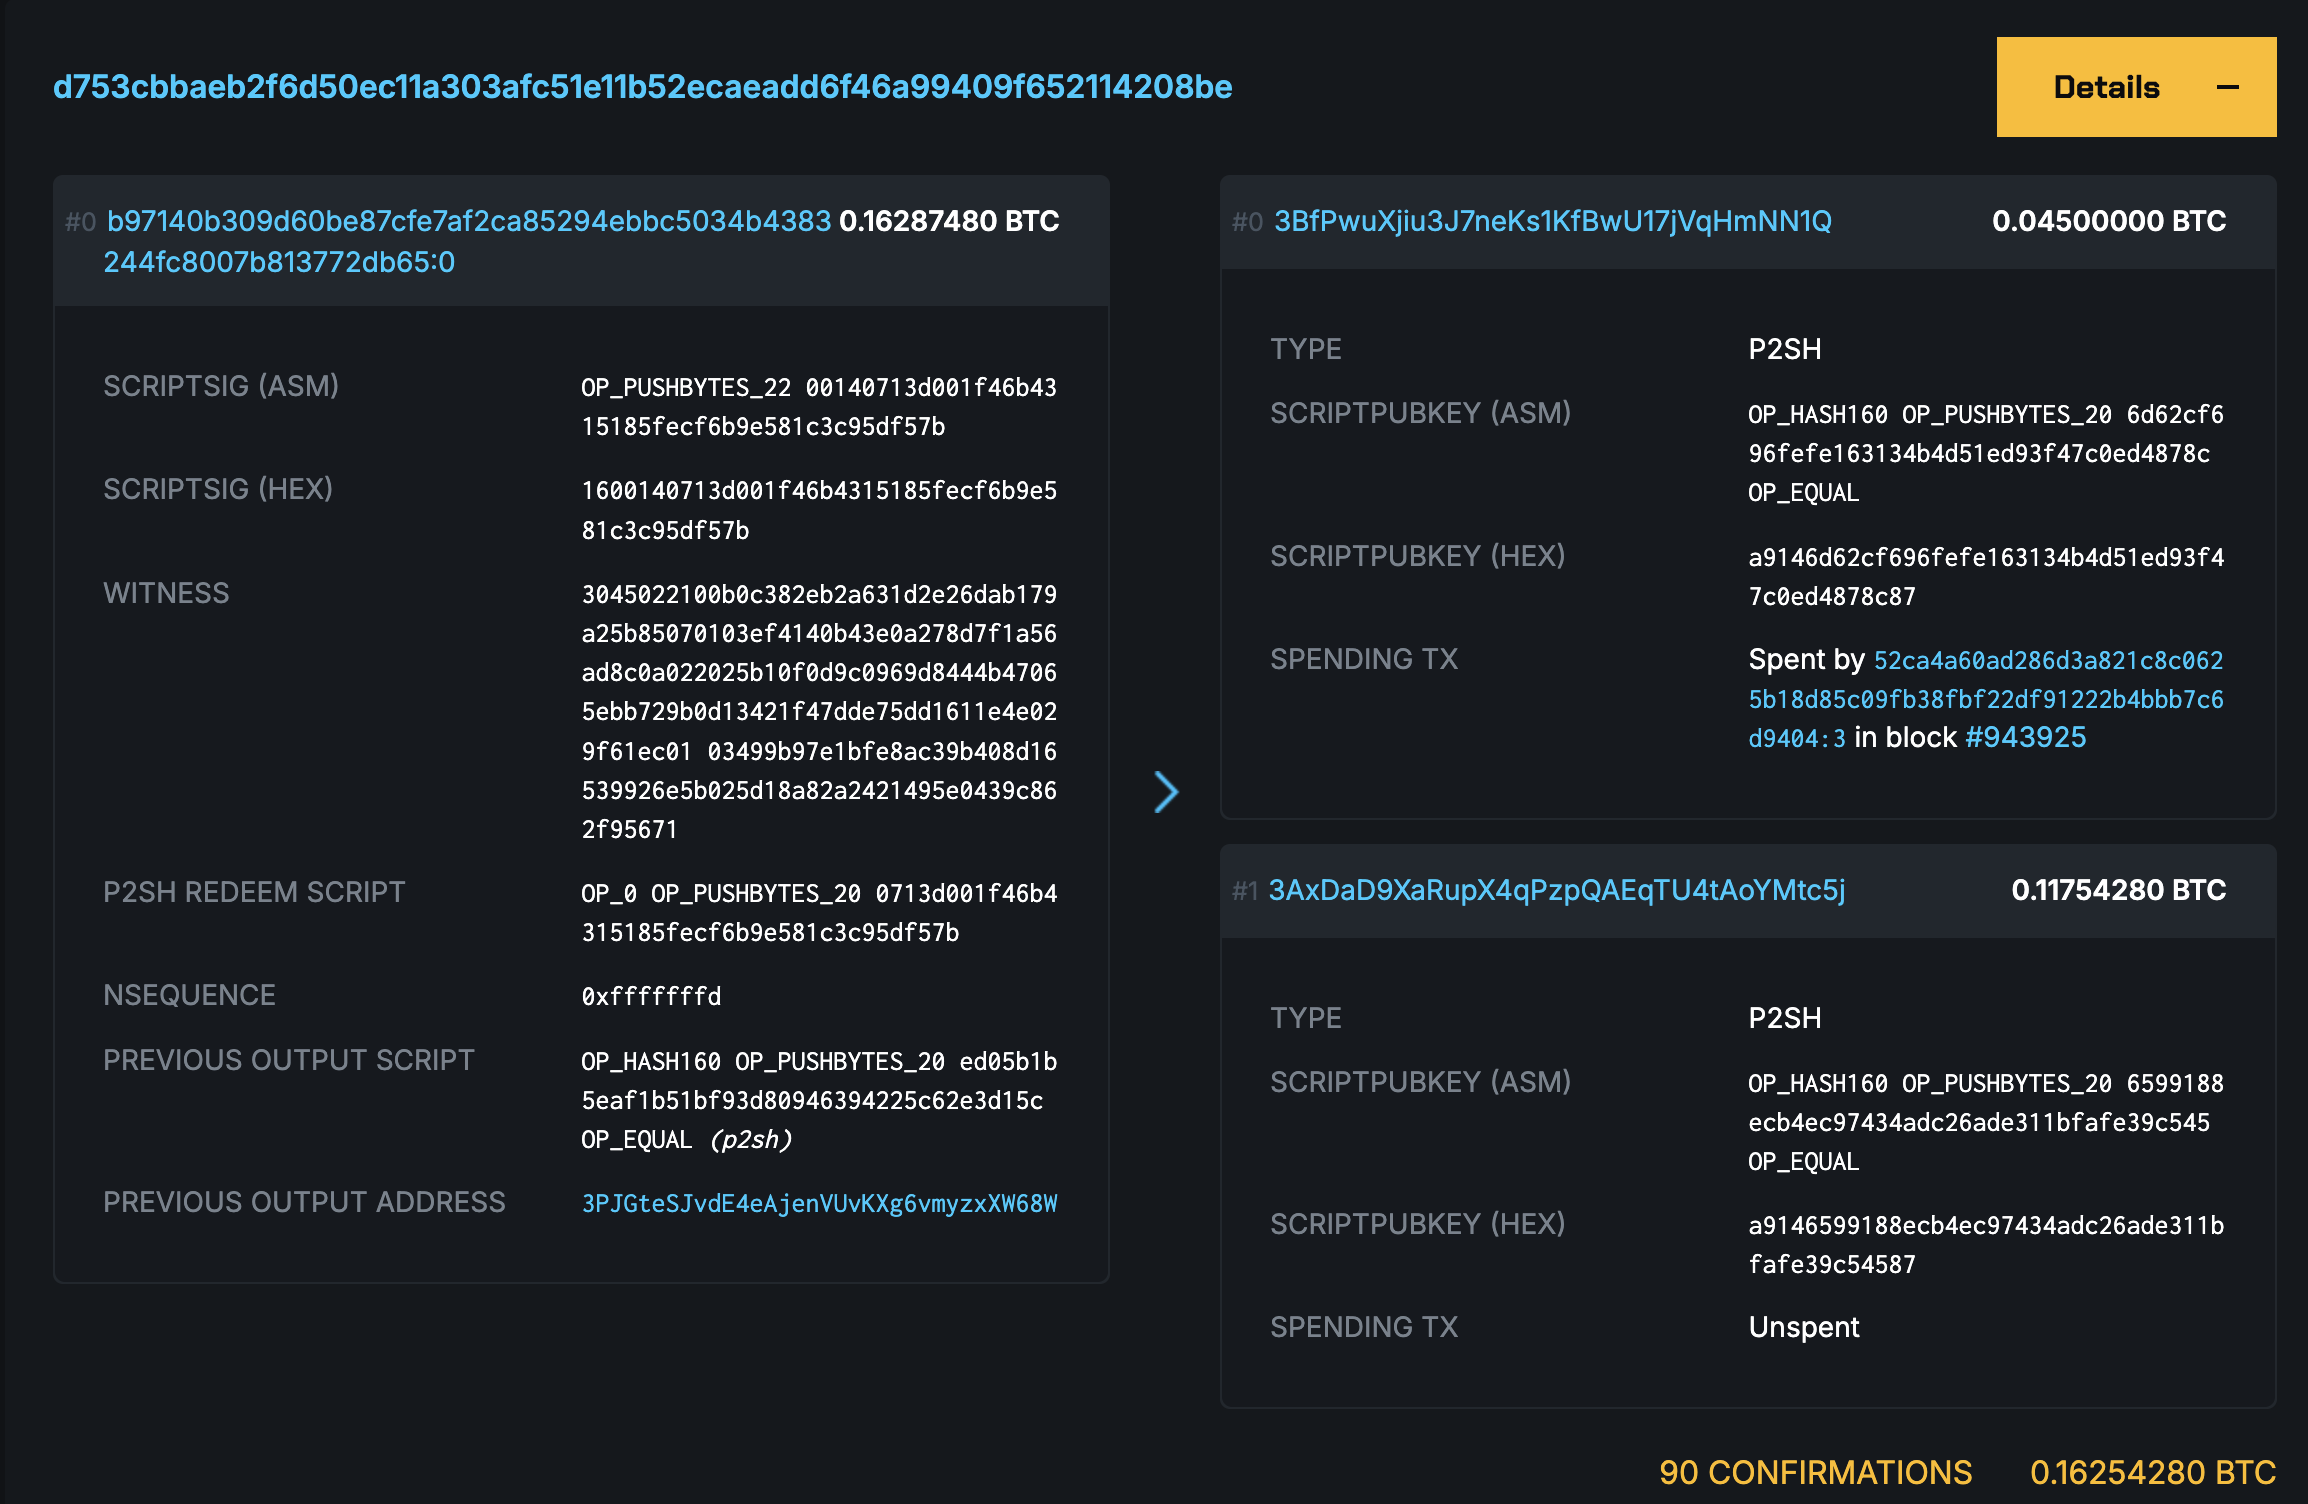The image size is (2308, 1504).
Task: Open transaction ID d753cbbaeb2f... link
Action: [642, 87]
